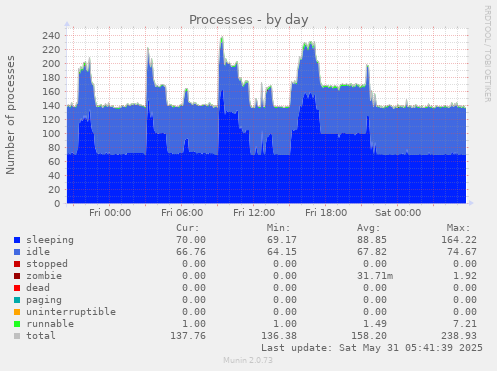Click the 'Last update' timestamp text
The height and width of the screenshot is (371, 497).
pyautogui.click(x=372, y=348)
